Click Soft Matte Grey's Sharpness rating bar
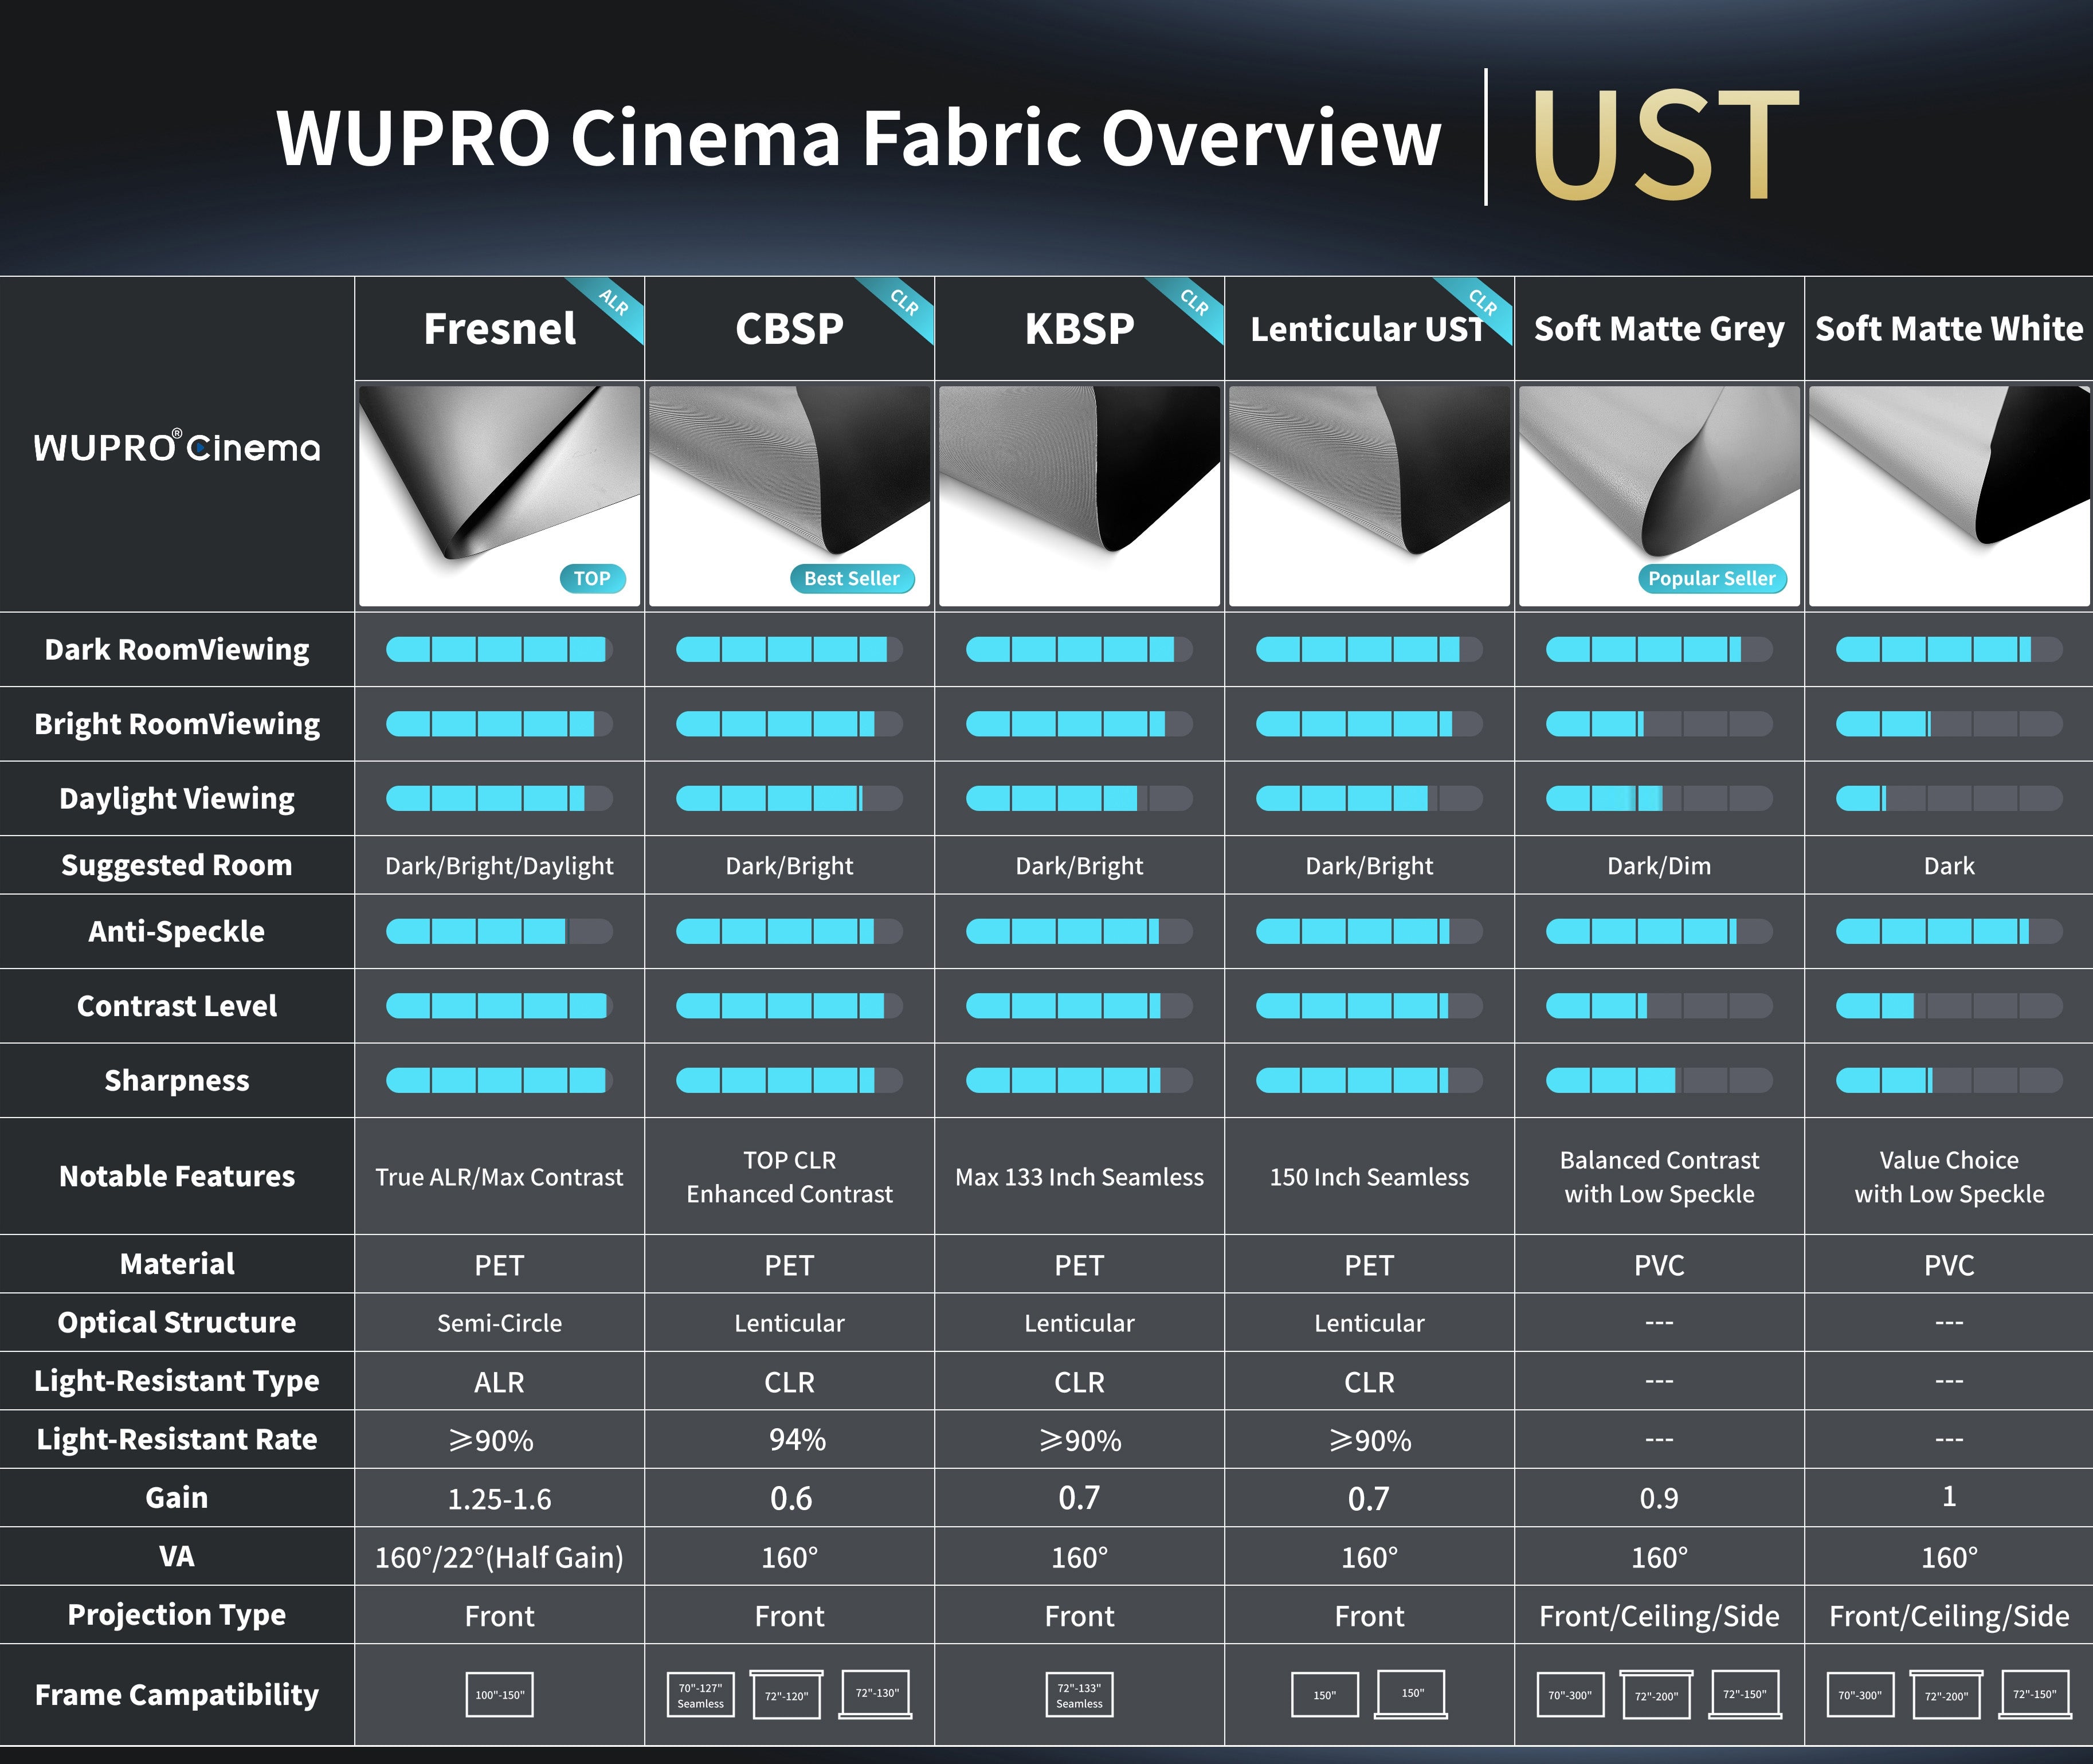Image resolution: width=2093 pixels, height=1764 pixels. (1659, 1080)
